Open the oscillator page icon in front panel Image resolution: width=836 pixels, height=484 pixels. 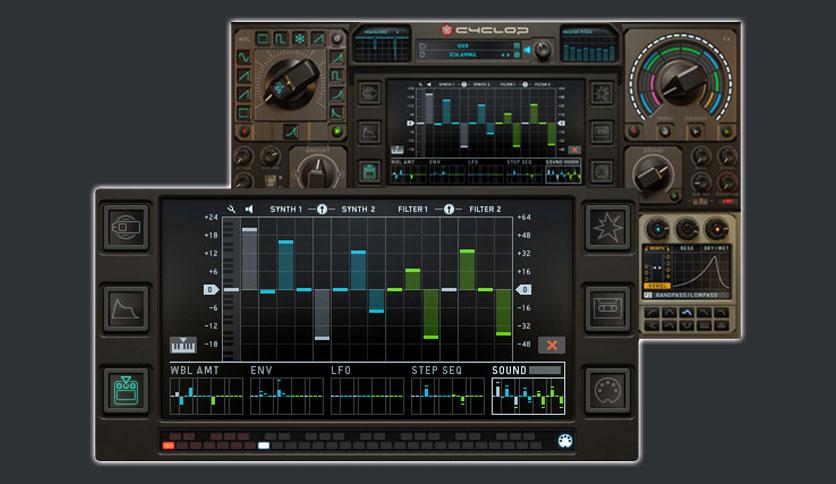(126, 227)
